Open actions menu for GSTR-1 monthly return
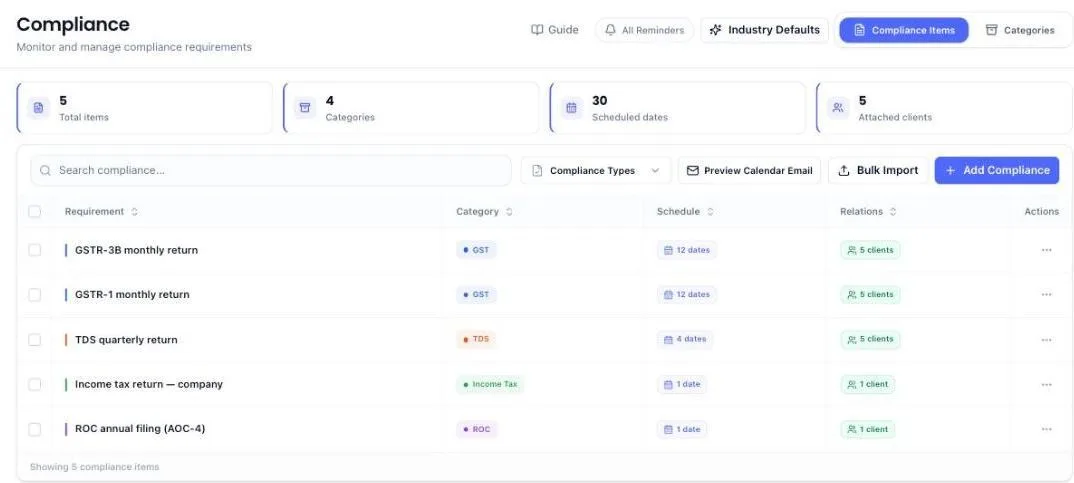Viewport: 1074px width, 483px height. click(x=1046, y=295)
